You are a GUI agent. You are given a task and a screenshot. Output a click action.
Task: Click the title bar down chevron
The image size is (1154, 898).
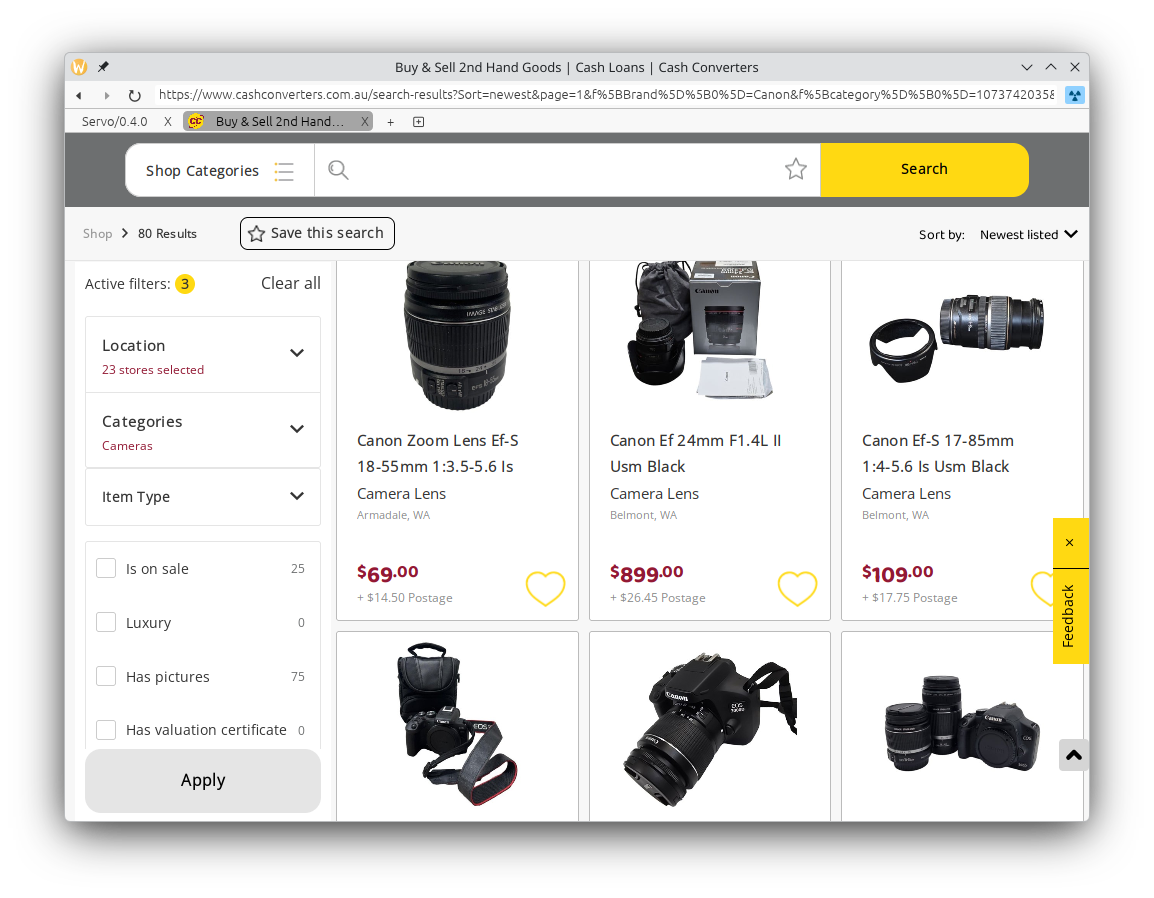point(1027,67)
